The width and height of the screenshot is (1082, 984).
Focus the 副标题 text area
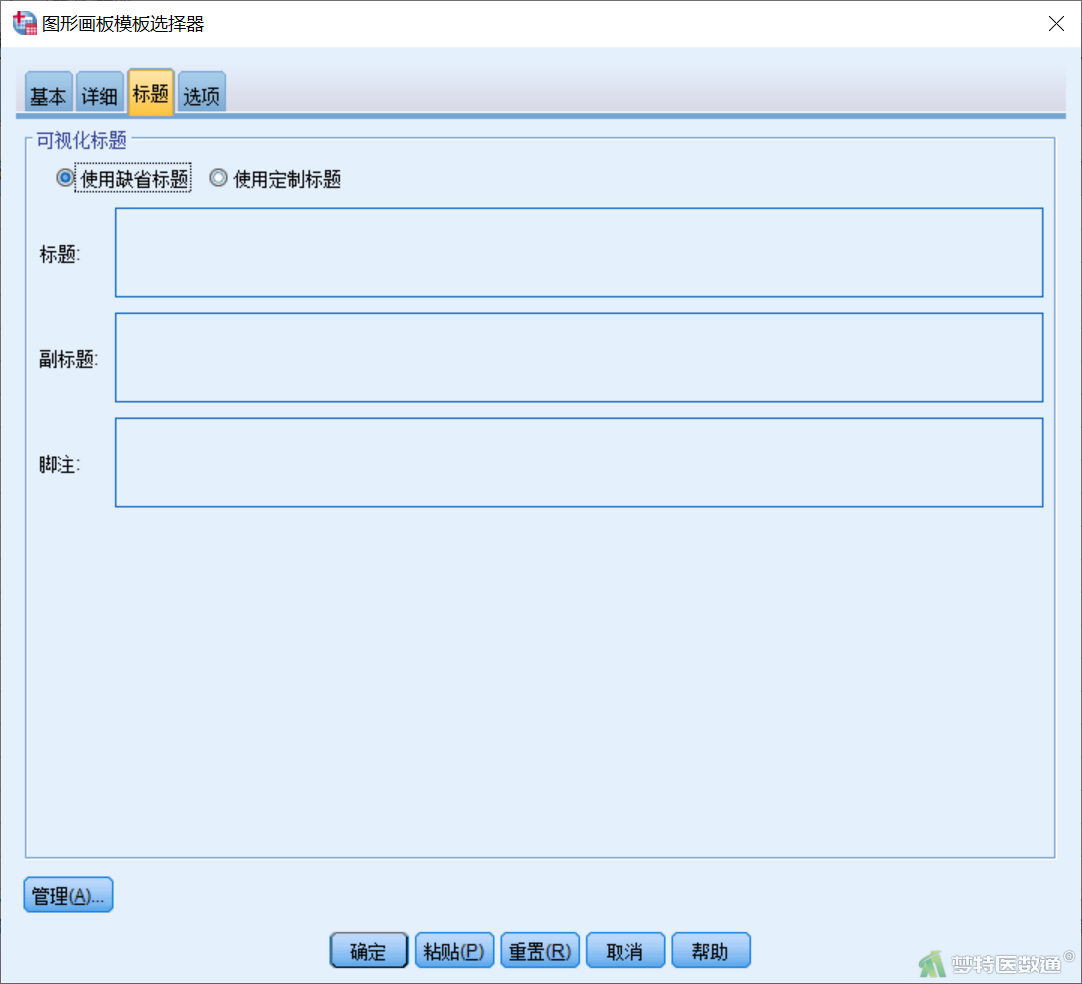[579, 357]
